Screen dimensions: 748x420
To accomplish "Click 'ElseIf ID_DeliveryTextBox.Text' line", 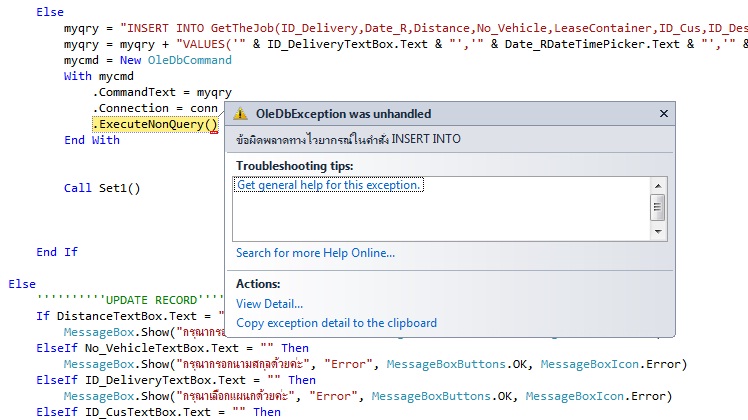I will (176, 380).
